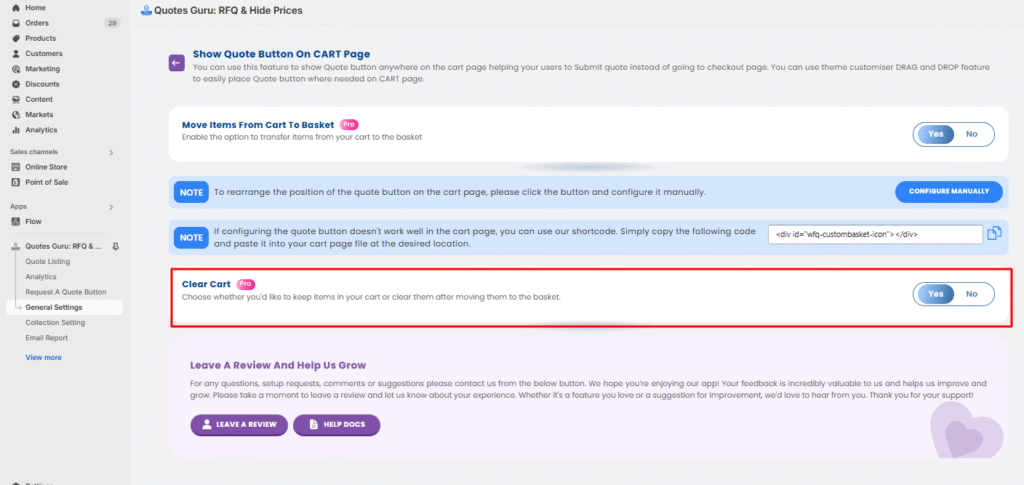Viewport: 1024px width, 485px height.
Task: Select Quote Listing submenu item
Action: pyautogui.click(x=48, y=261)
